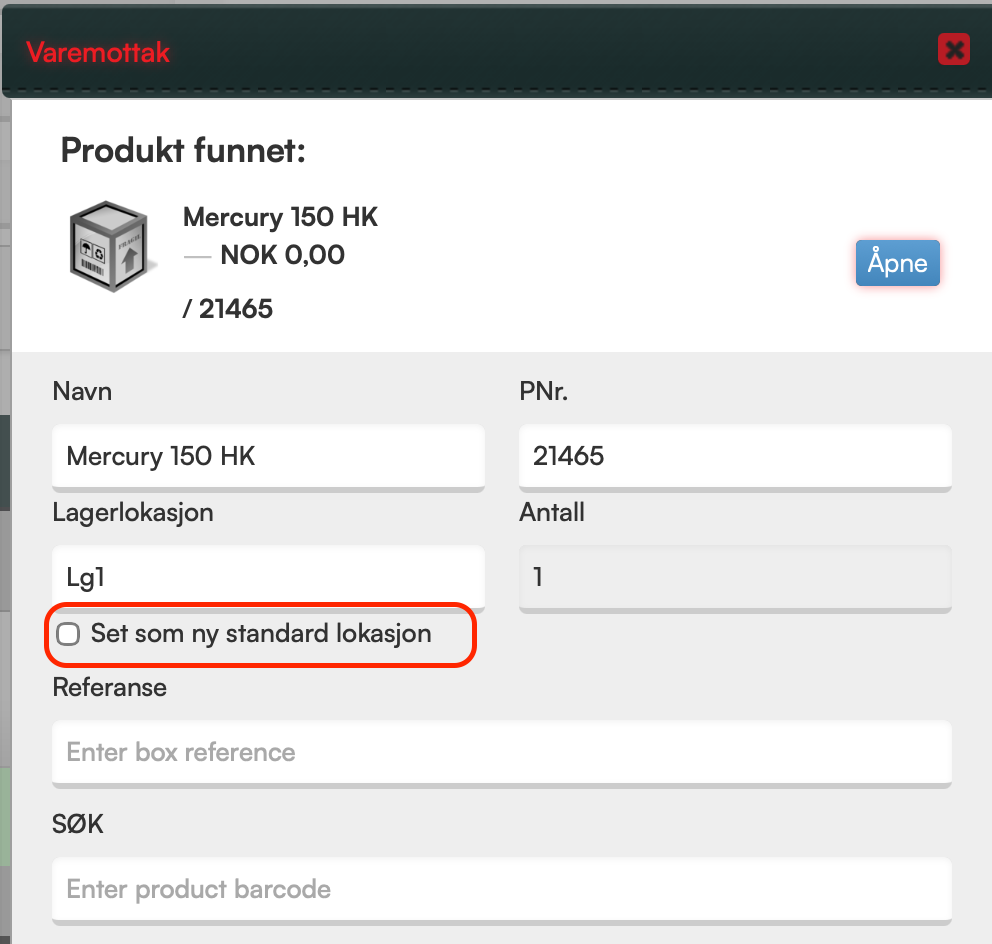Click the Lagerlokasjon label
Image resolution: width=992 pixels, height=944 pixels.
[x=133, y=513]
